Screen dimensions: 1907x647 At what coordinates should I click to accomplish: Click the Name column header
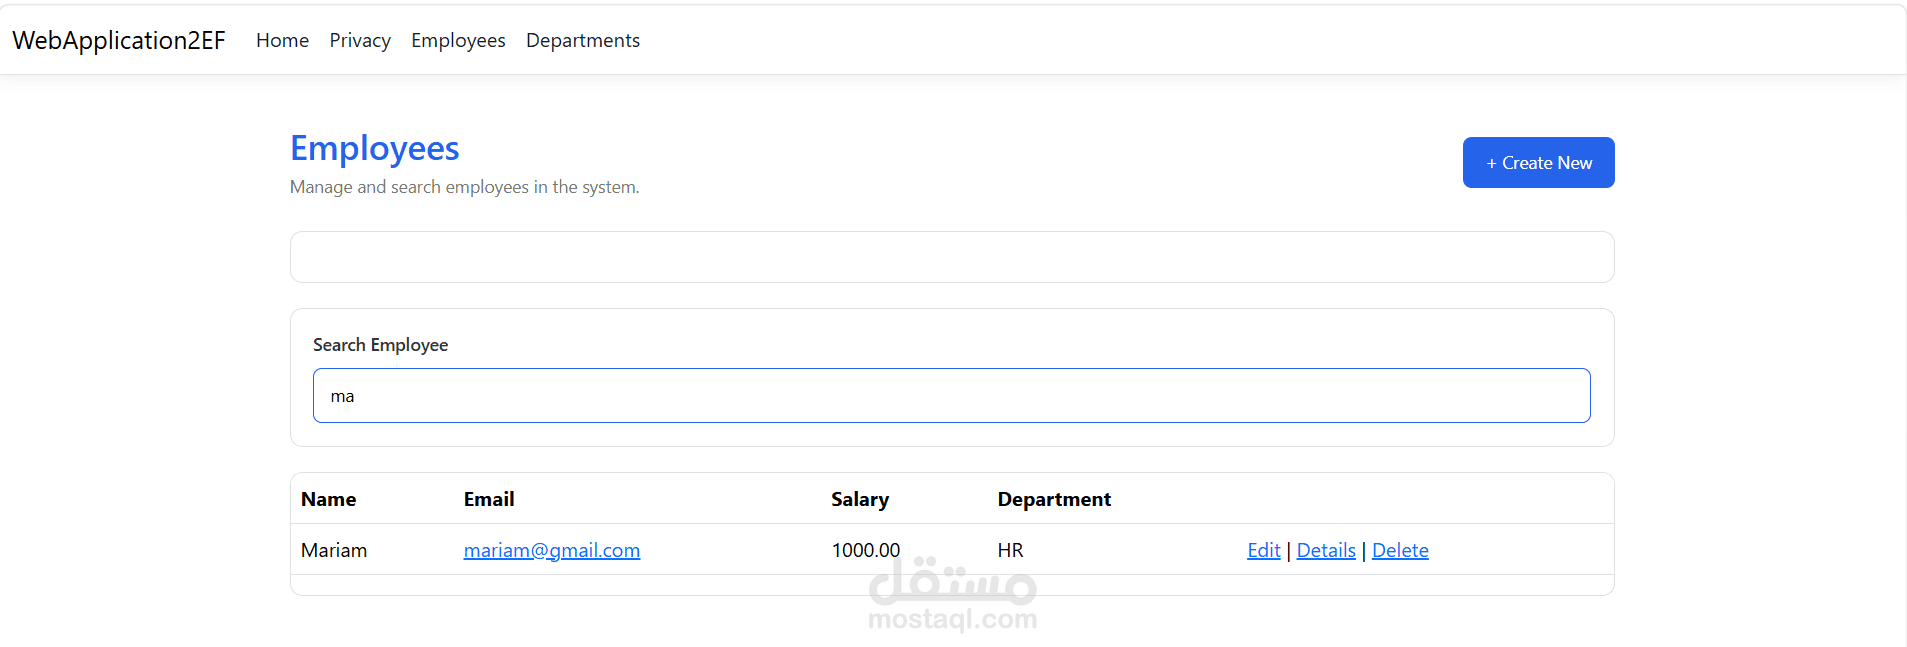point(328,499)
